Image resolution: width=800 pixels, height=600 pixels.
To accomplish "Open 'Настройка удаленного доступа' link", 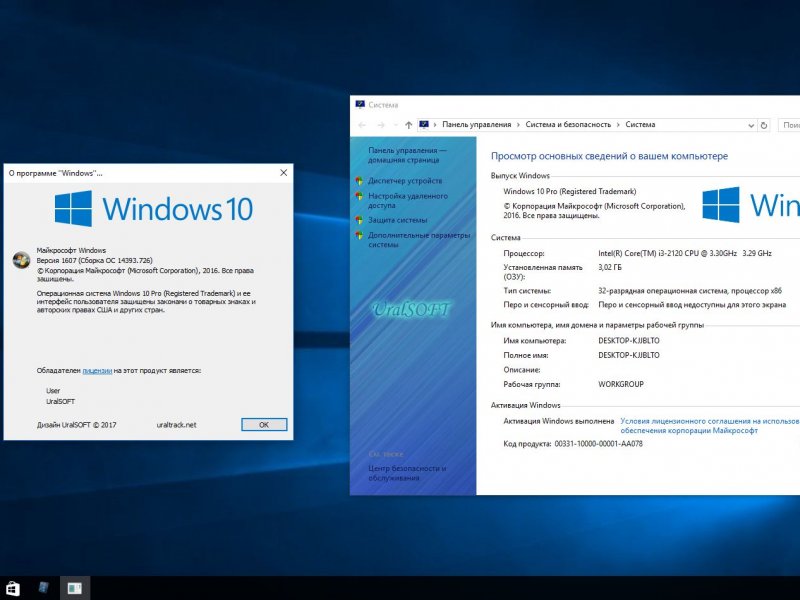I will (408, 201).
